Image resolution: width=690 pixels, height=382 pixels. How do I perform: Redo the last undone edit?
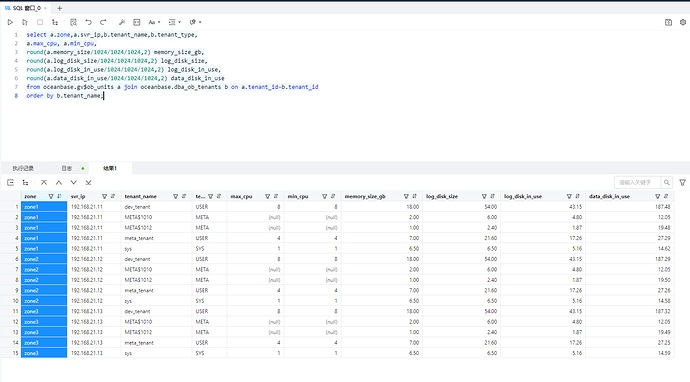[103, 22]
